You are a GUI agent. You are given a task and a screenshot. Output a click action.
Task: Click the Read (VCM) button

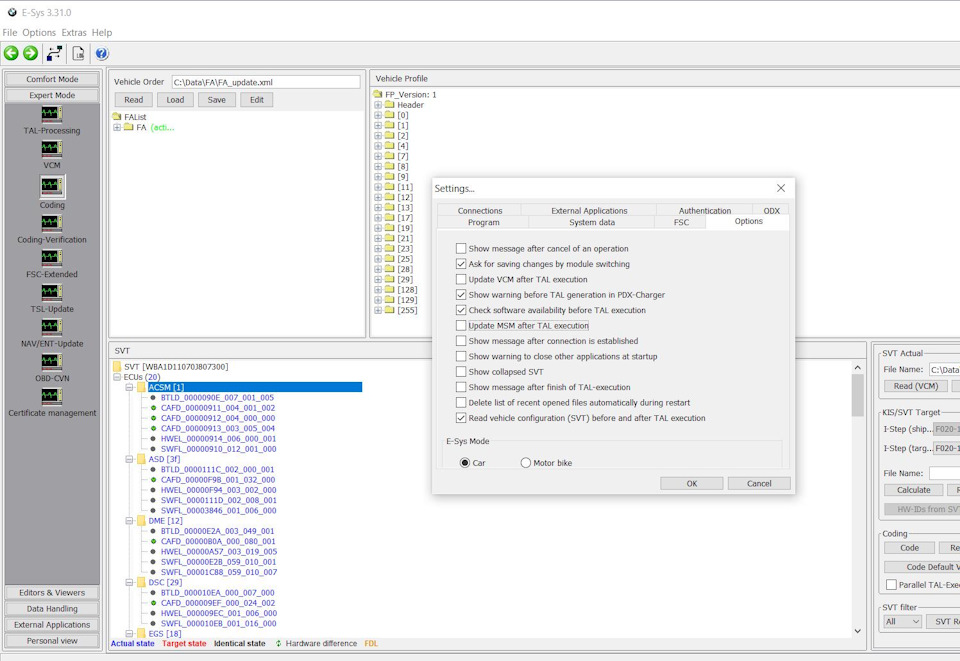point(916,386)
